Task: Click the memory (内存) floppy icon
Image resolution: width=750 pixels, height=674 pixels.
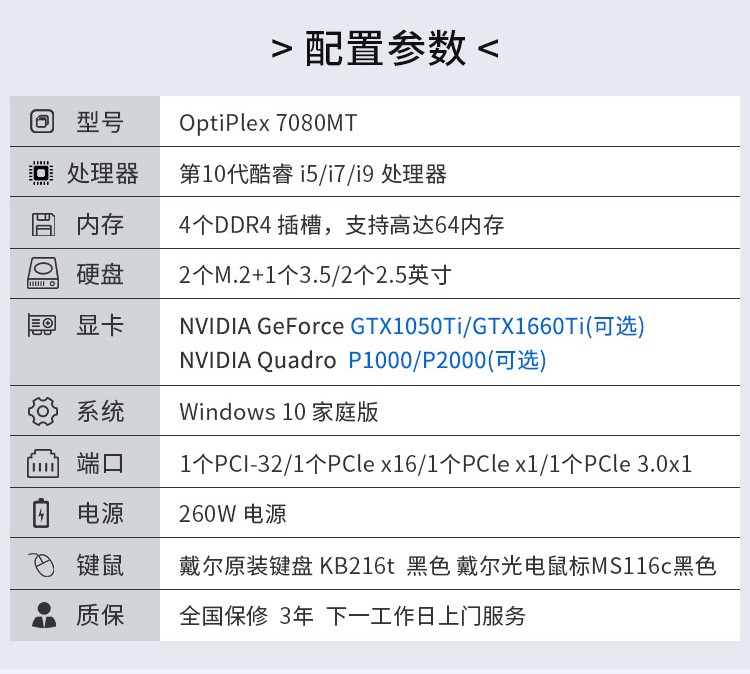Action: [44, 224]
